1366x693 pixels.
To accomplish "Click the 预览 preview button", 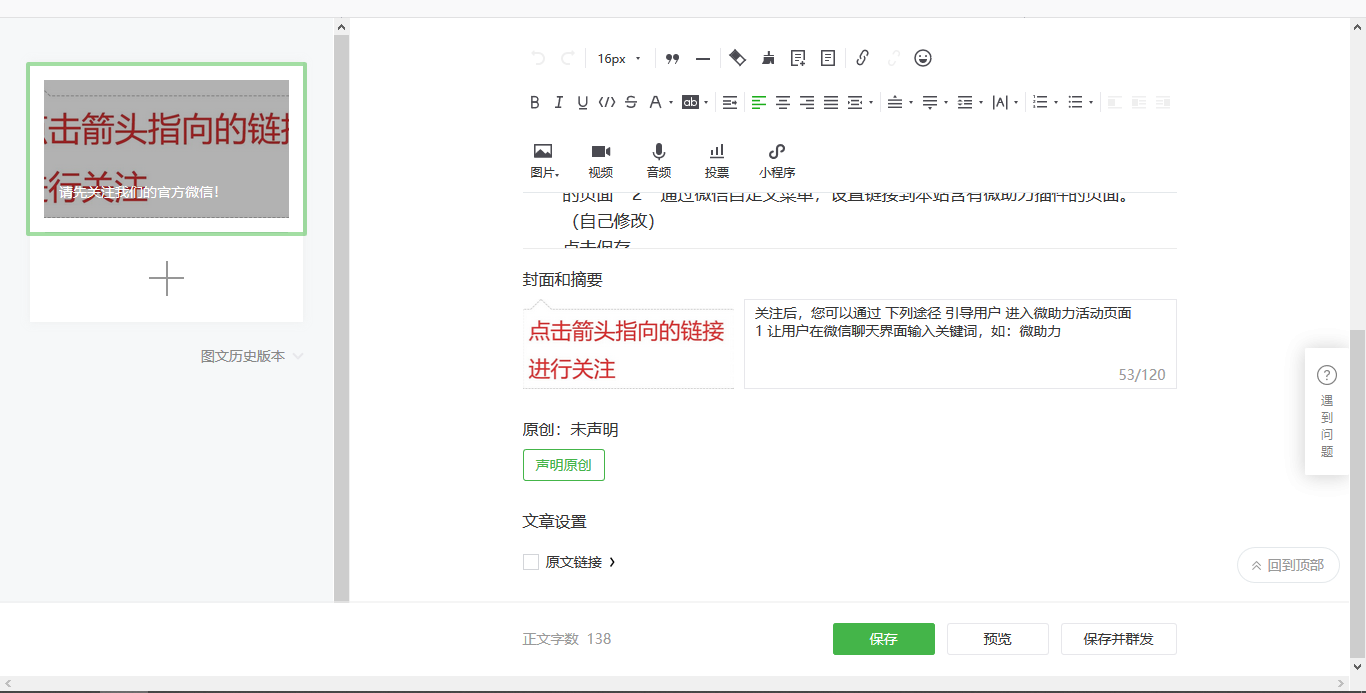I will (998, 639).
